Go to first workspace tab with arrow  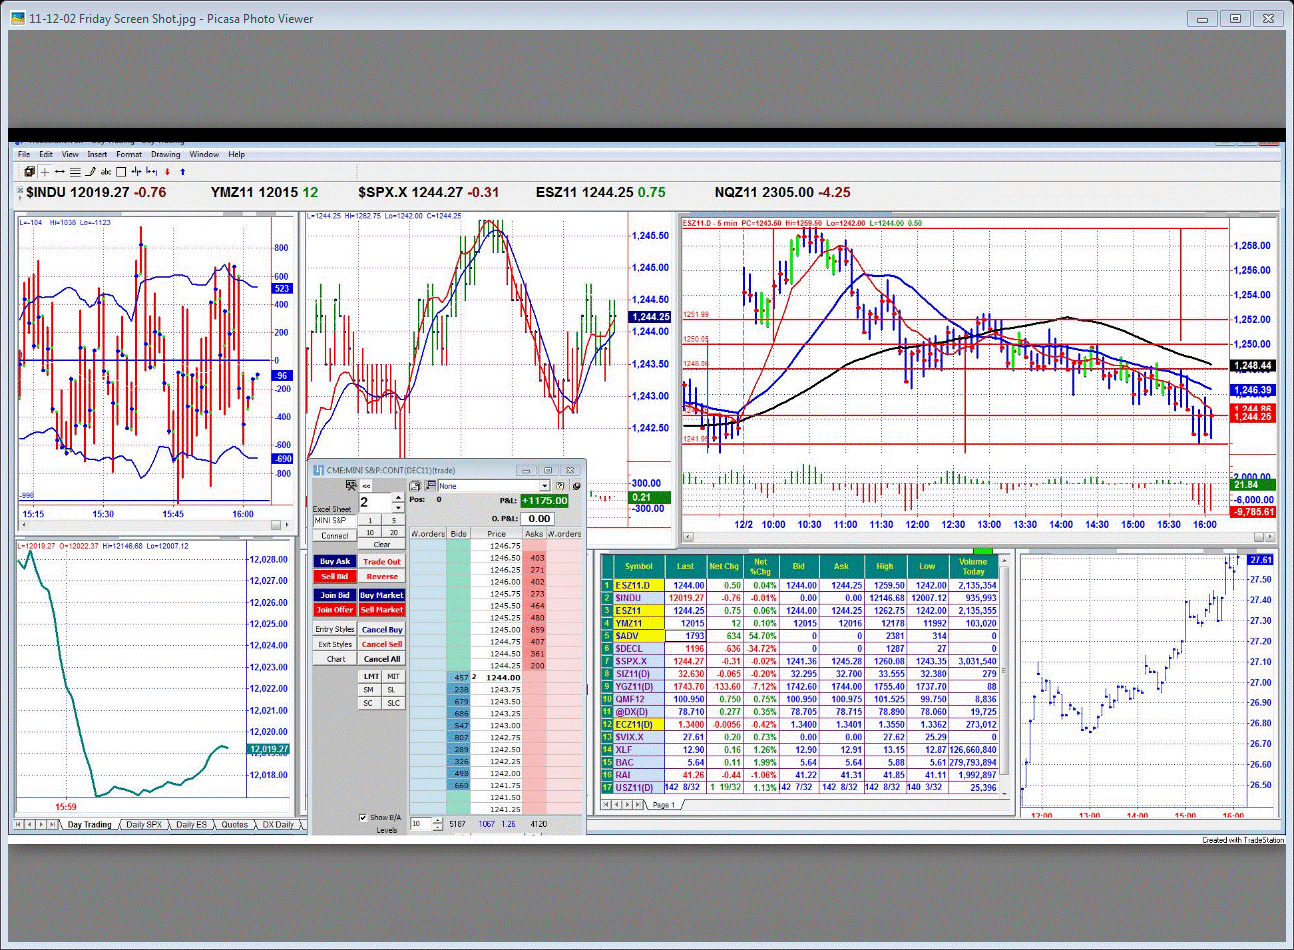(19, 824)
